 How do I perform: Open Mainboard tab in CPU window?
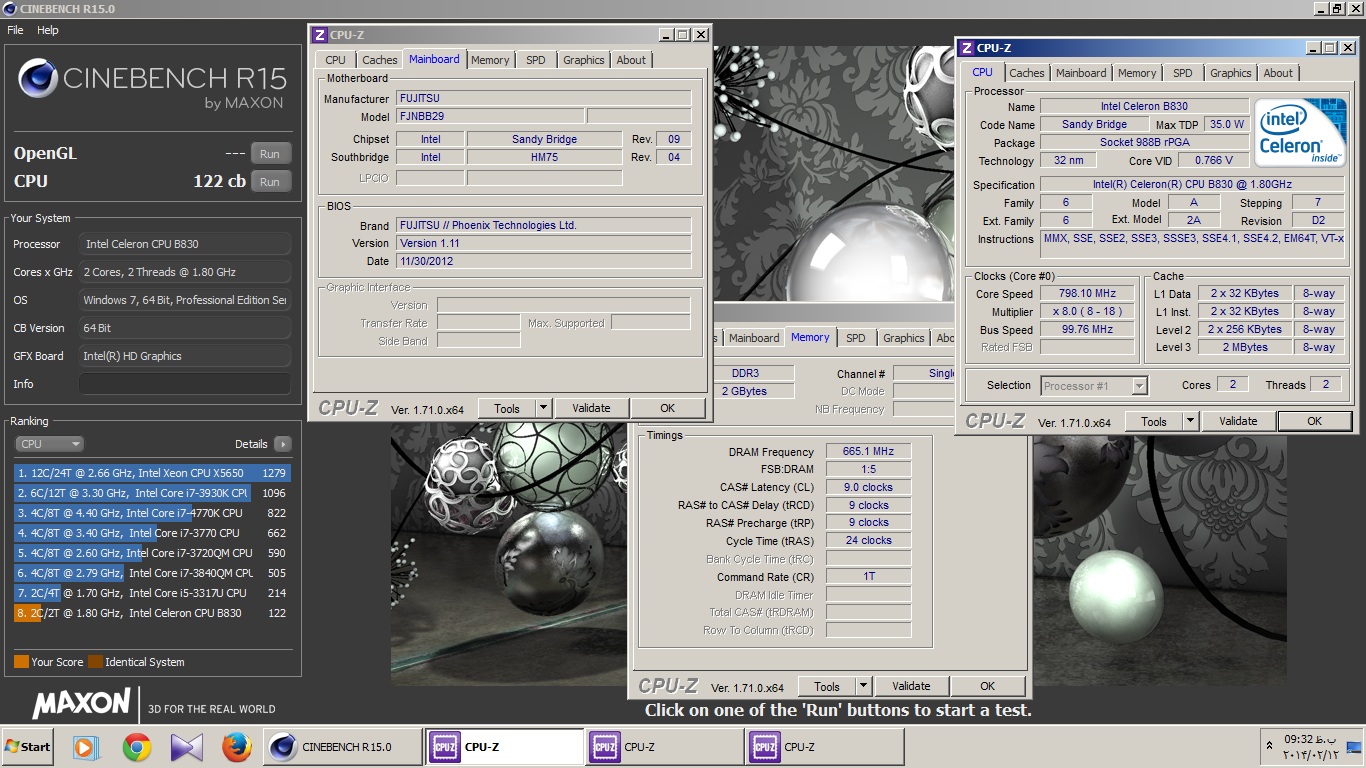(x=1081, y=73)
